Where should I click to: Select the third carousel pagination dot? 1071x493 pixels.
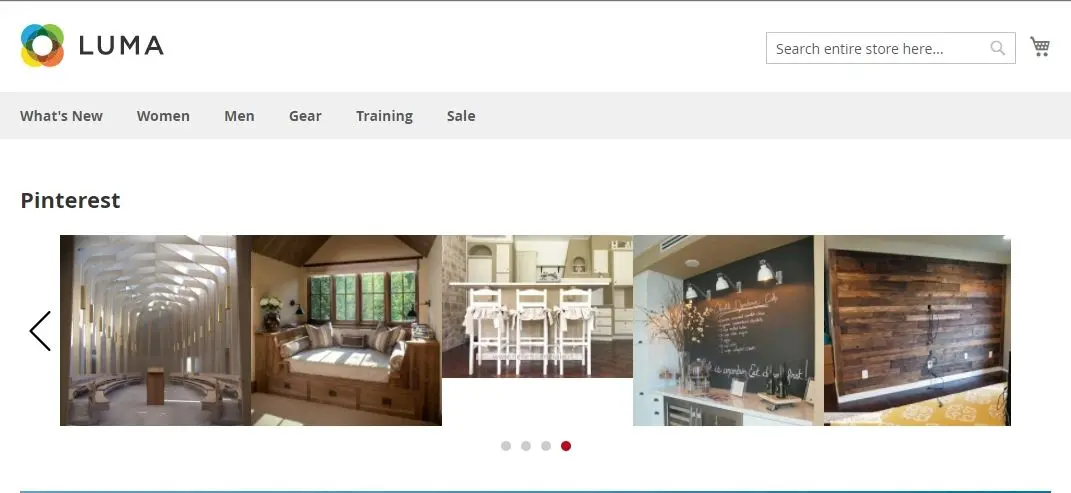click(546, 446)
